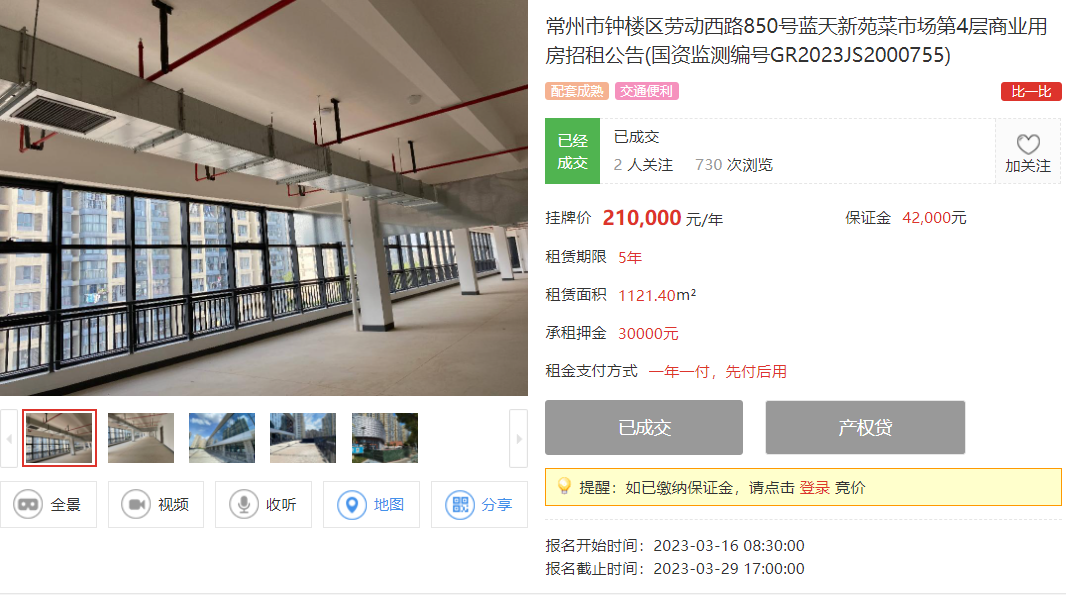The height and width of the screenshot is (595, 1066).
Task: Select the fifth building facade thumbnail
Action: (385, 438)
